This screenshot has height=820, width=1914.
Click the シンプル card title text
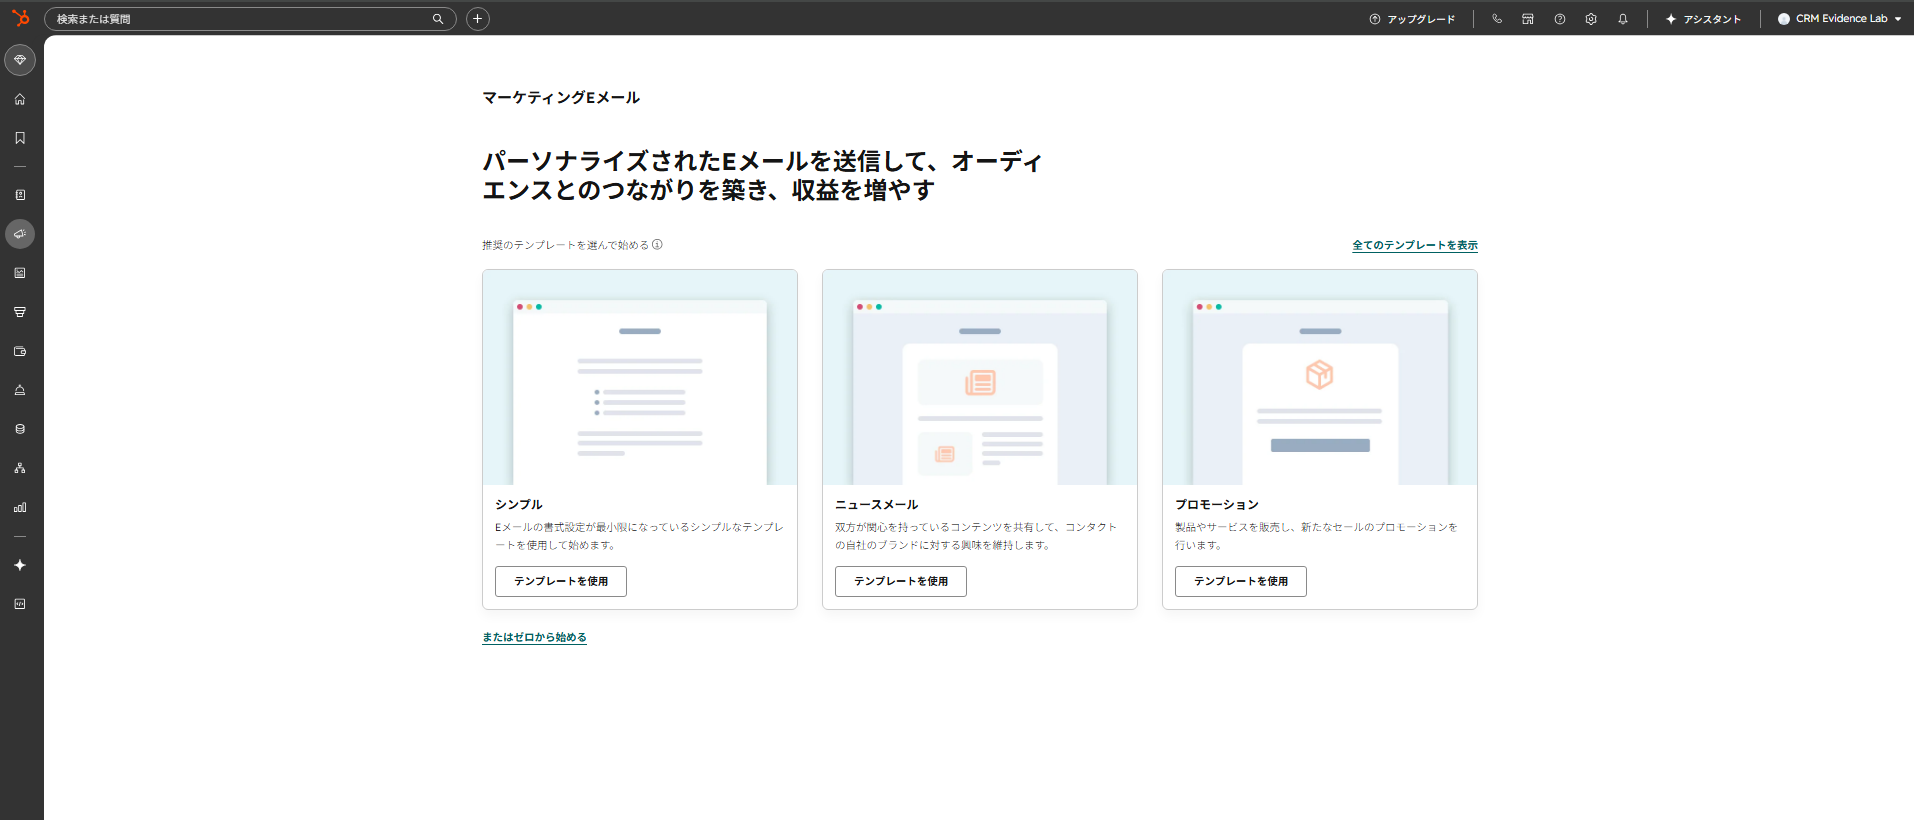pos(519,504)
